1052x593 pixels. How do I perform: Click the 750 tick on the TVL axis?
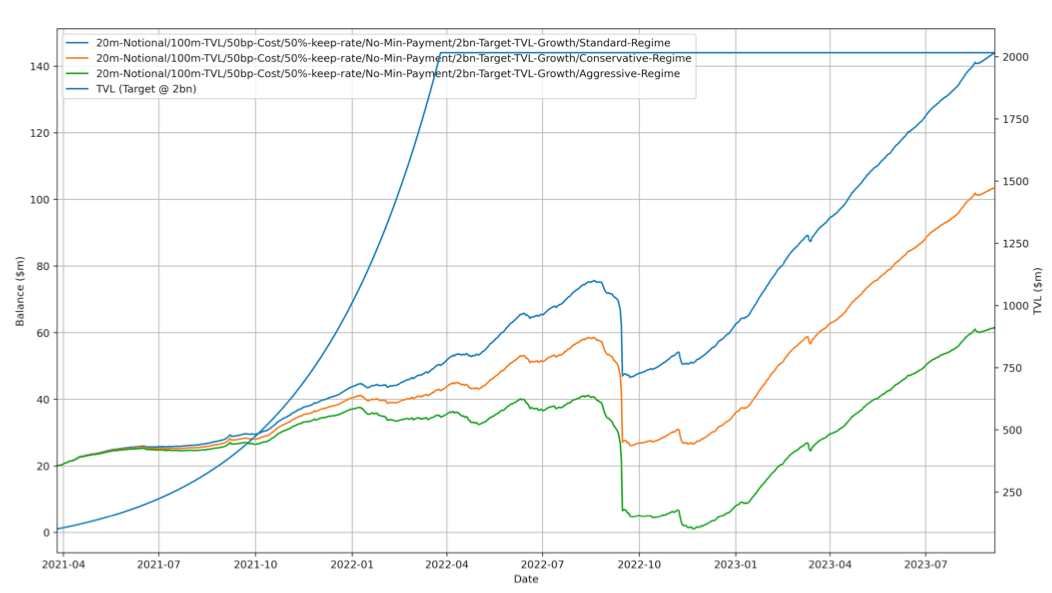click(1012, 368)
